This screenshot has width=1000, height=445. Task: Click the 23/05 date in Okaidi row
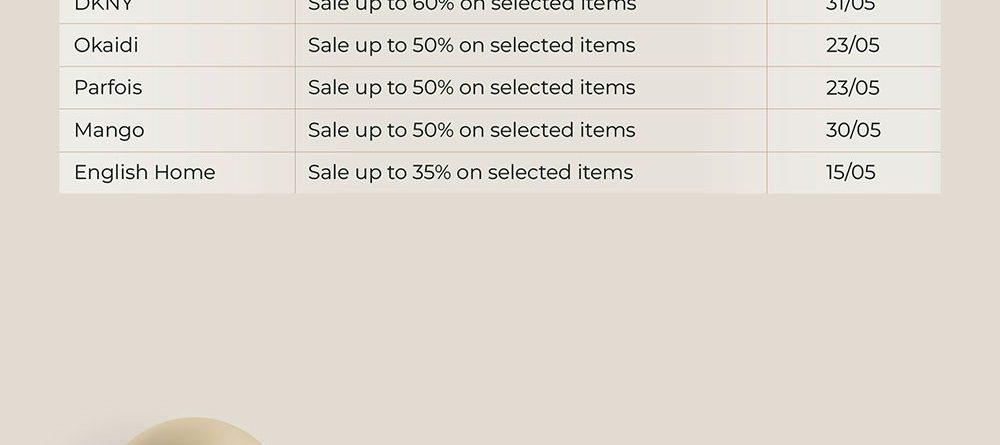(853, 45)
